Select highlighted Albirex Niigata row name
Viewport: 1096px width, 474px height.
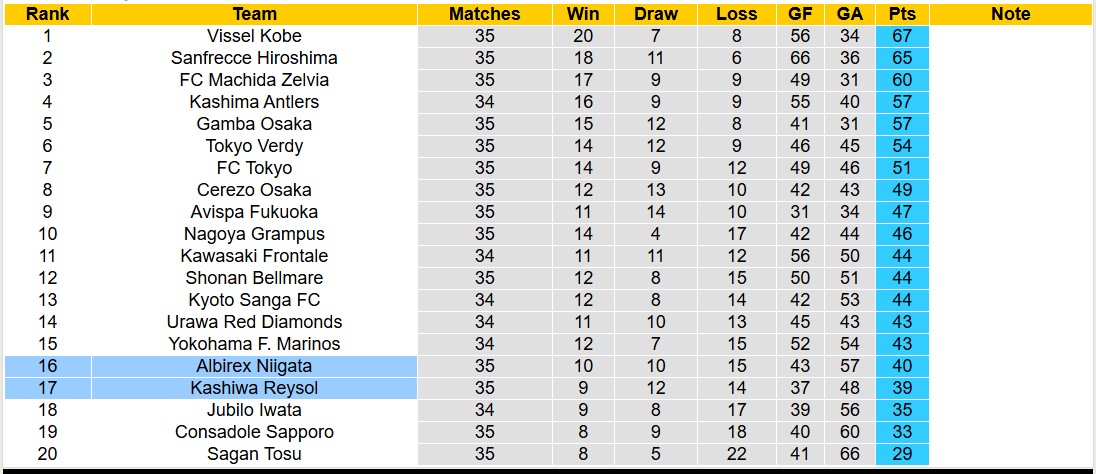[x=254, y=366]
